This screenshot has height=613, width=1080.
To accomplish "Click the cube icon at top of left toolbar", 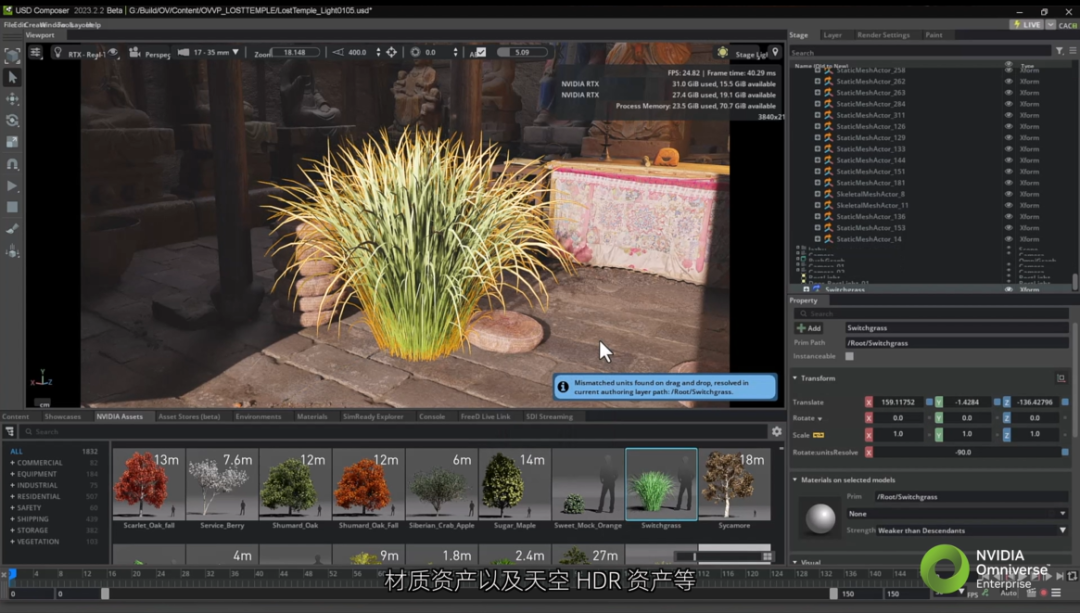I will point(12,55).
